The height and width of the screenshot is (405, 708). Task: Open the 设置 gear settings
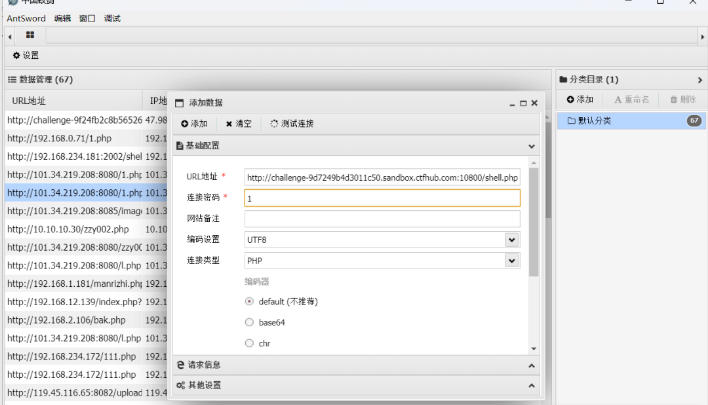pos(26,56)
